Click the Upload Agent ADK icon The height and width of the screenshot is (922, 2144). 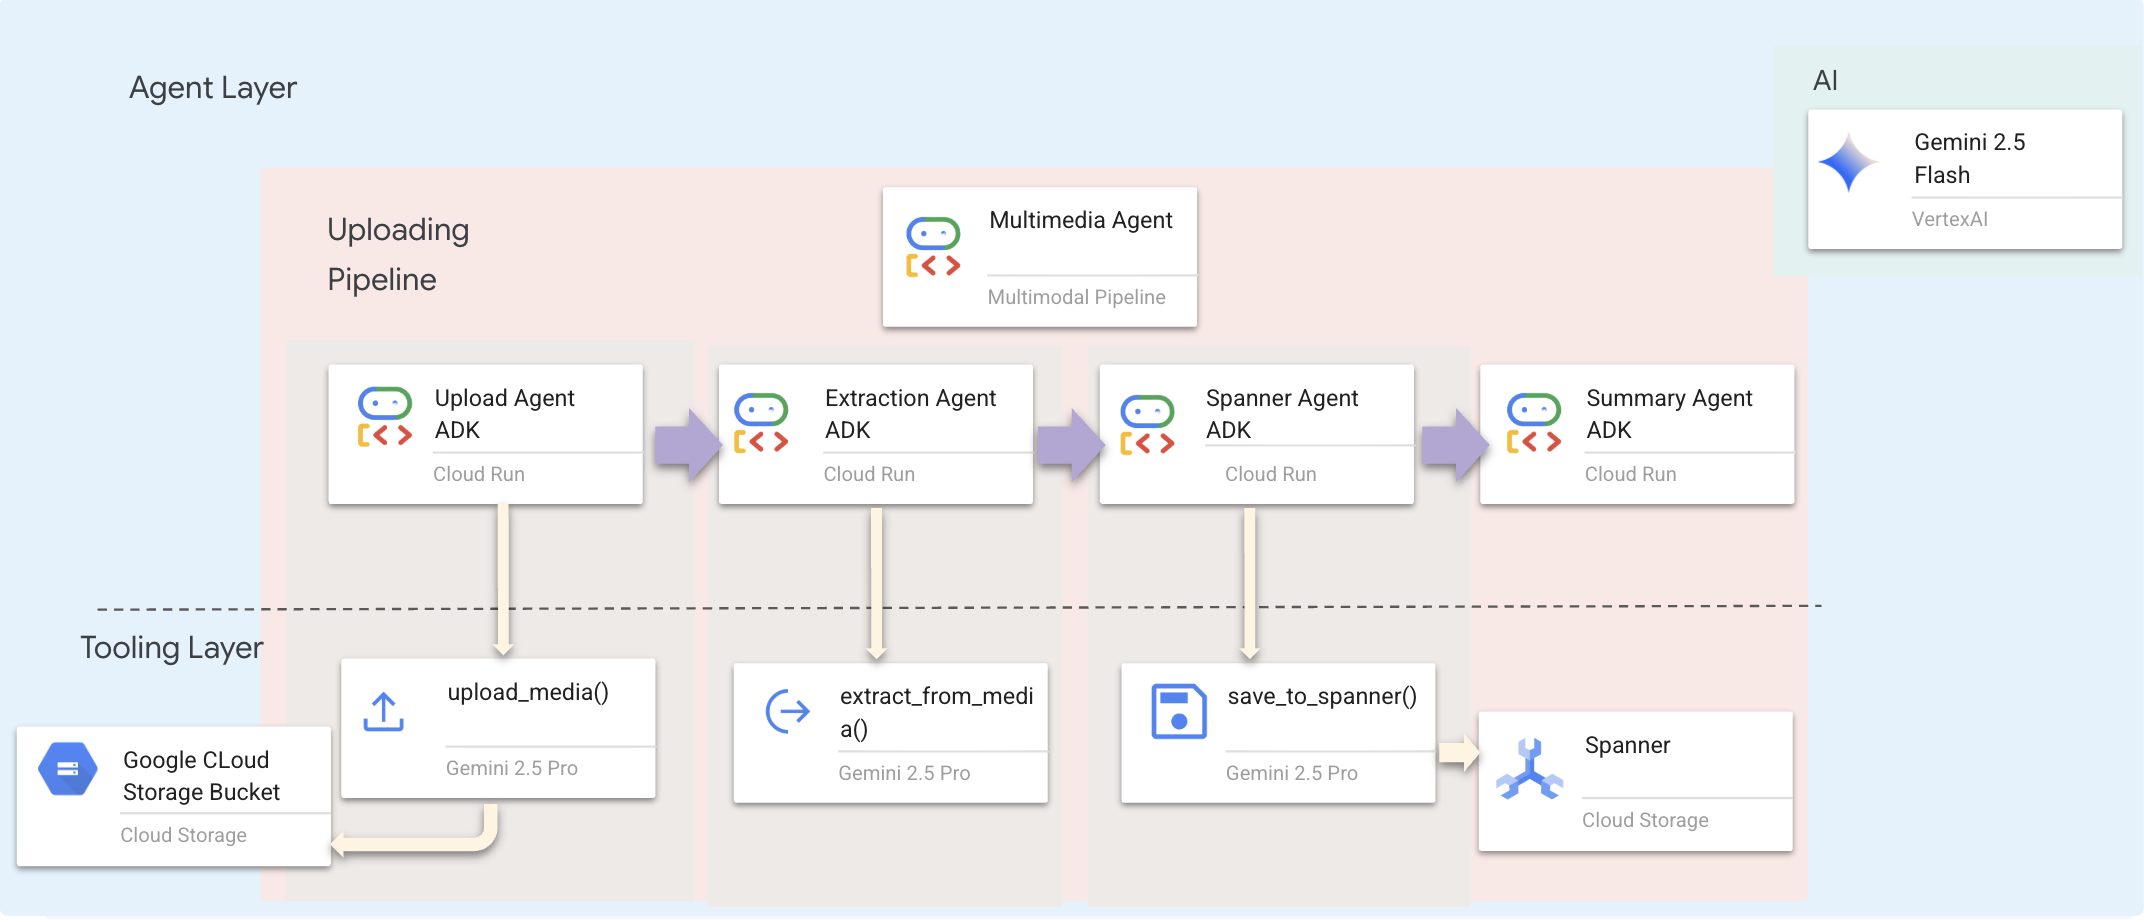[385, 417]
